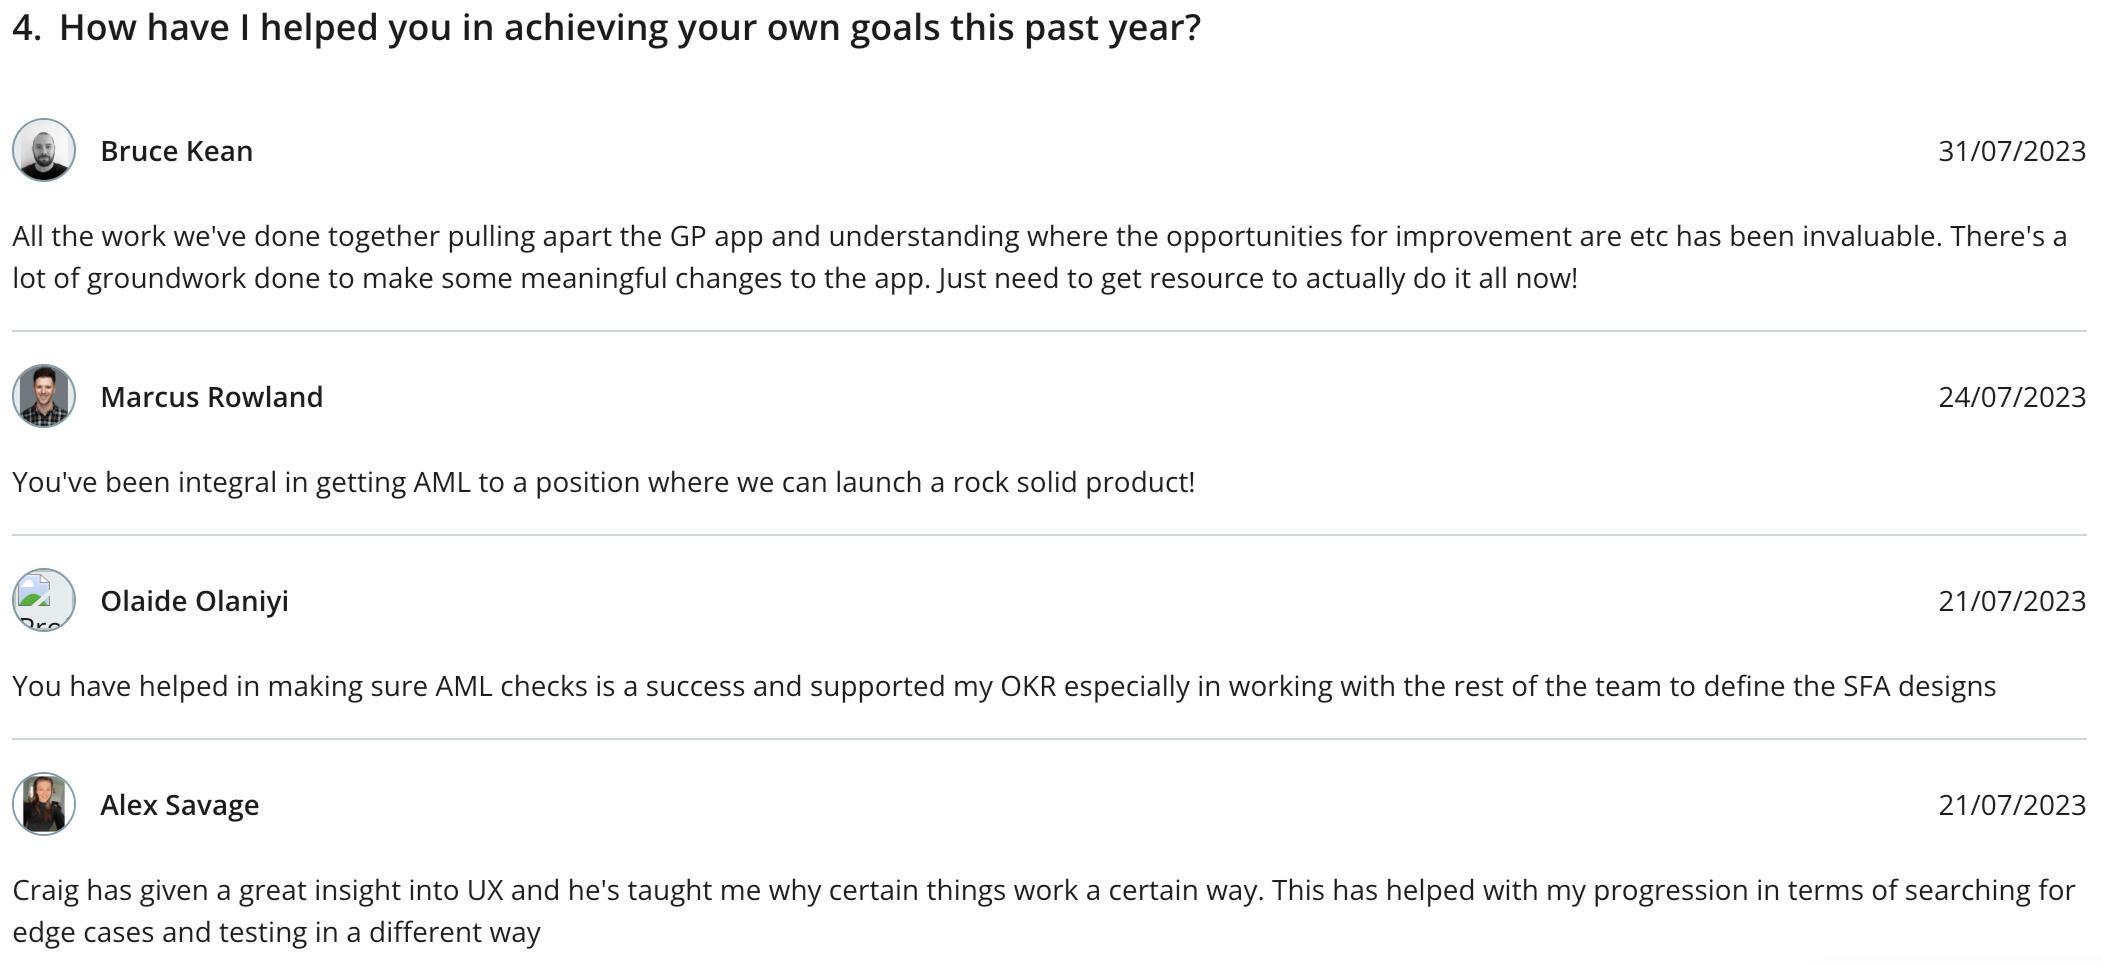Select Craig's UX insight feedback paragraph
Image resolution: width=2102 pixels, height=966 pixels.
click(1044, 911)
